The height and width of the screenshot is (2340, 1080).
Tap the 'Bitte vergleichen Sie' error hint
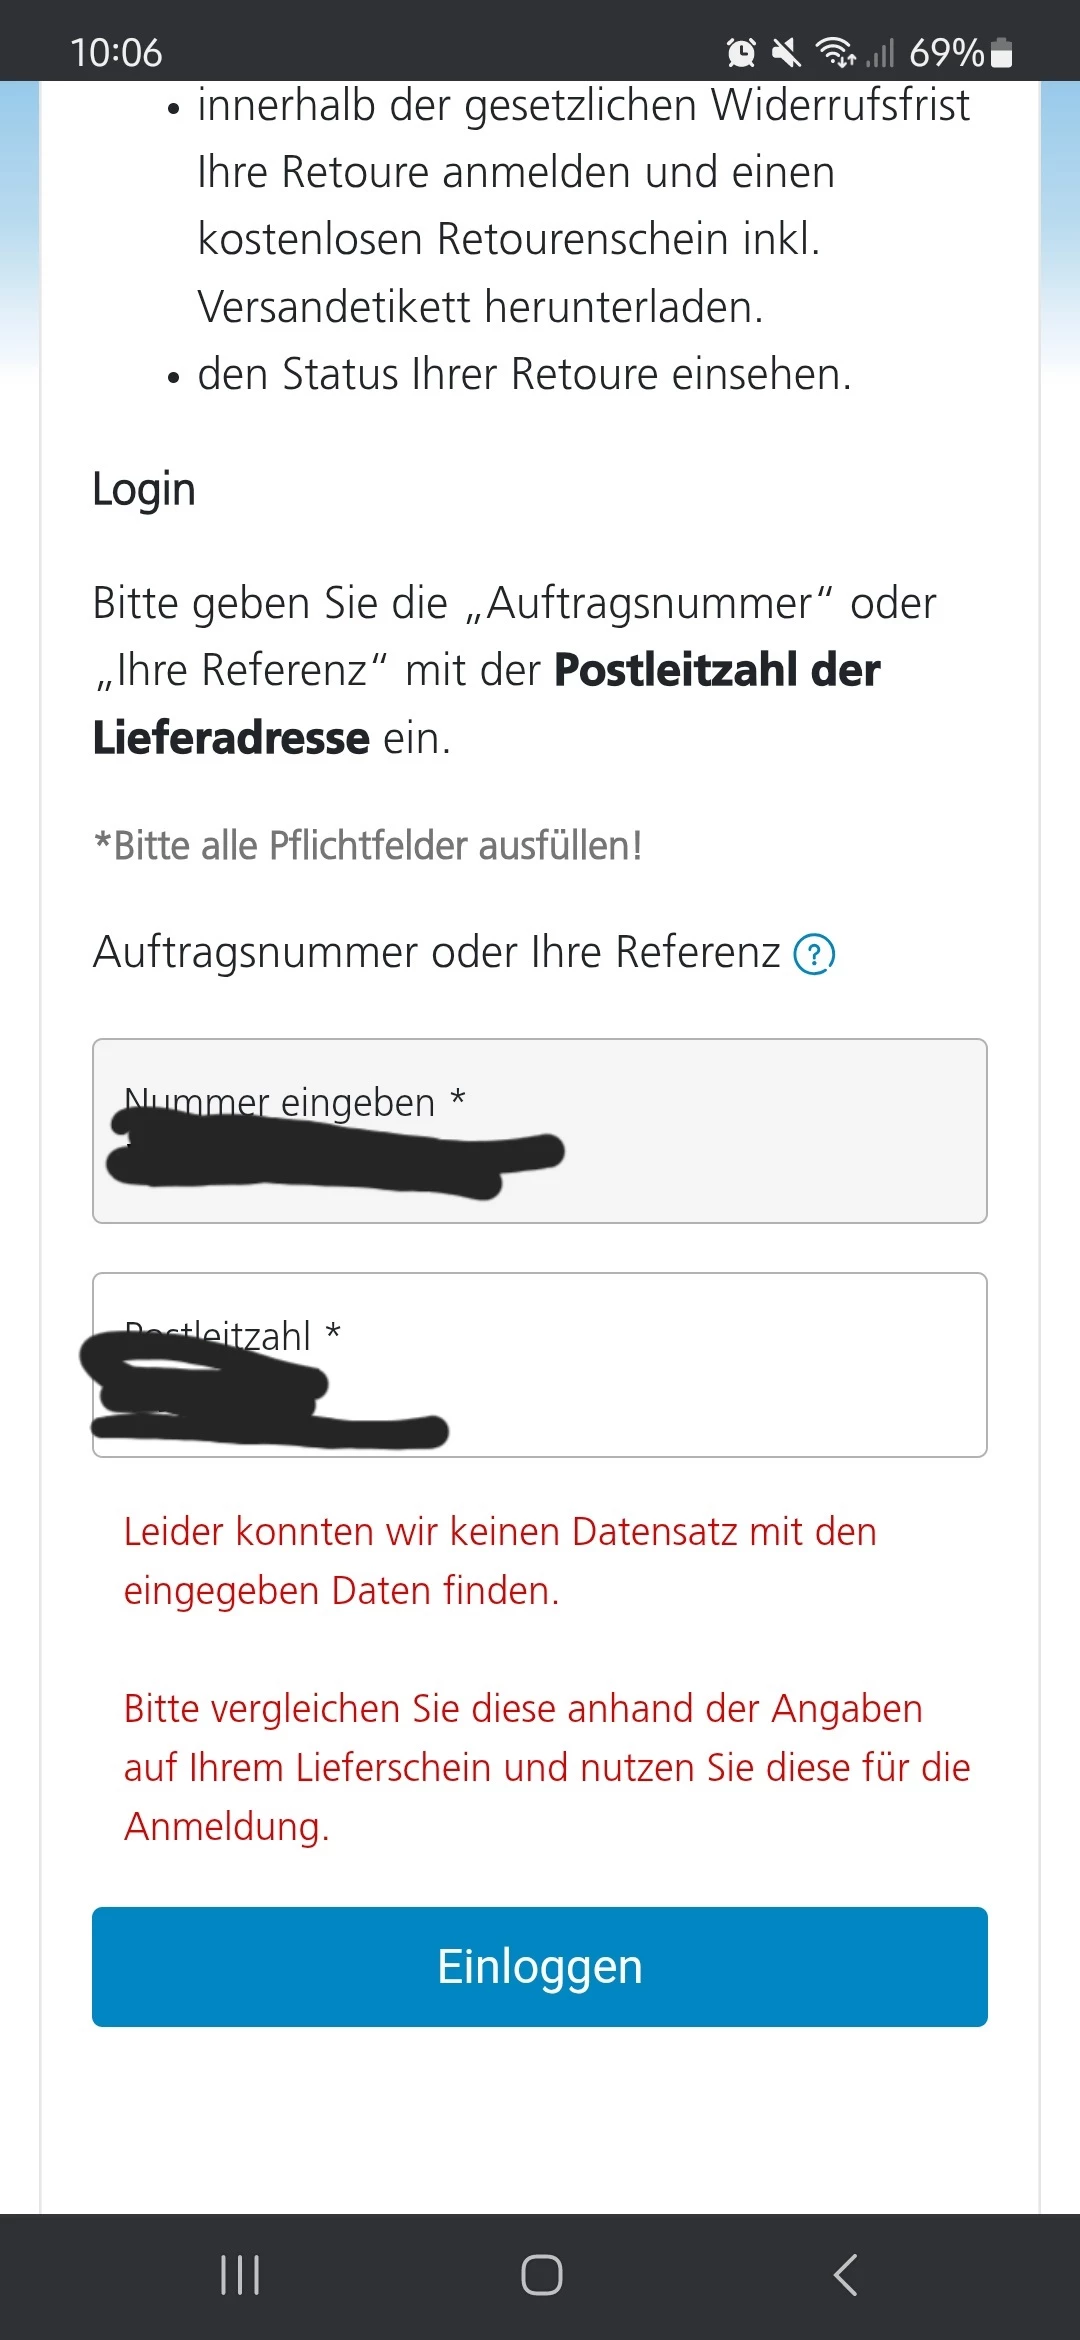click(545, 1767)
